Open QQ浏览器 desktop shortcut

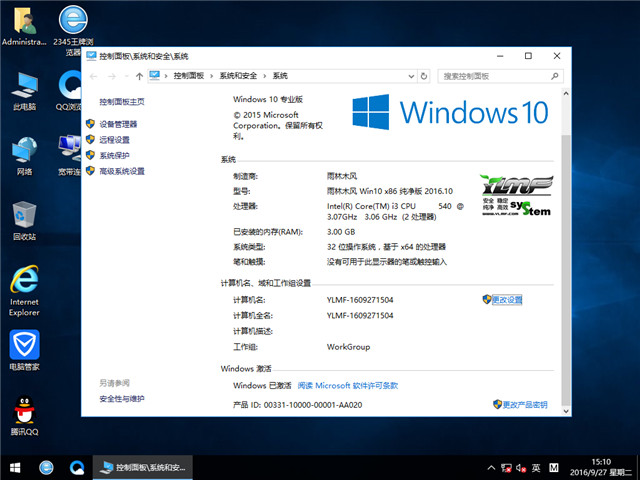(70, 91)
